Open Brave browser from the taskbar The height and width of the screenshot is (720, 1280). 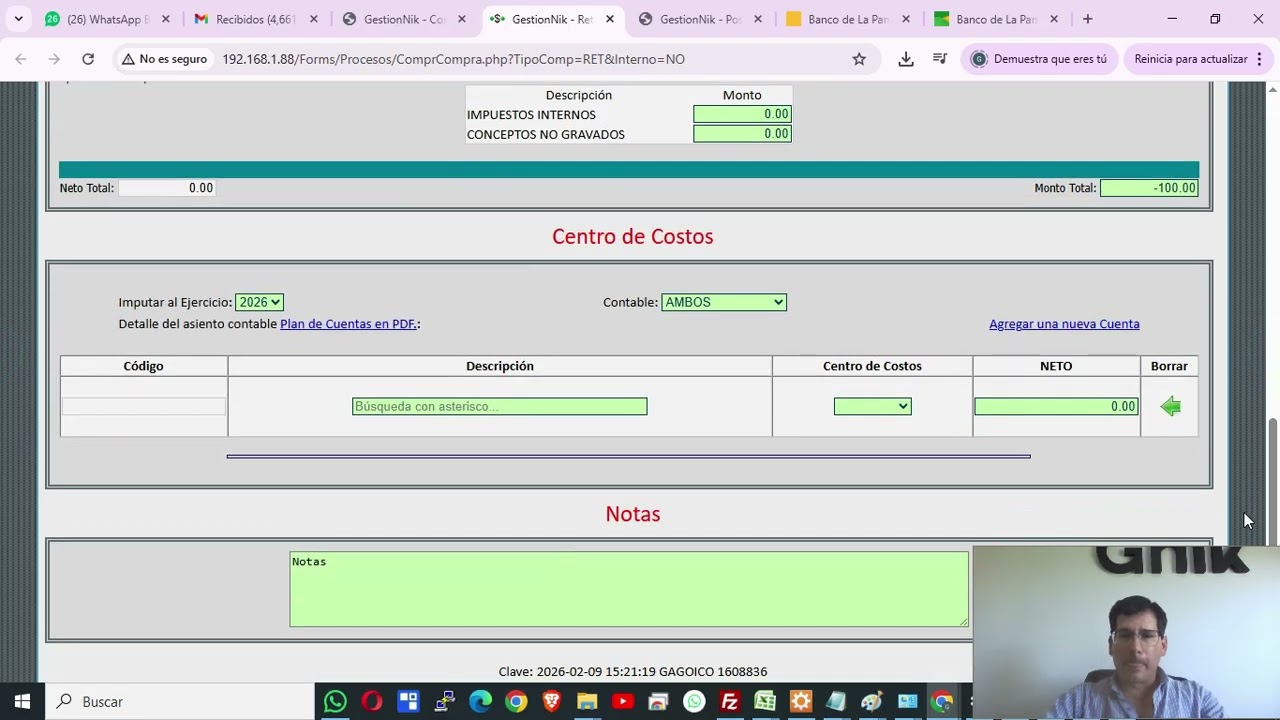pyautogui.click(x=551, y=701)
